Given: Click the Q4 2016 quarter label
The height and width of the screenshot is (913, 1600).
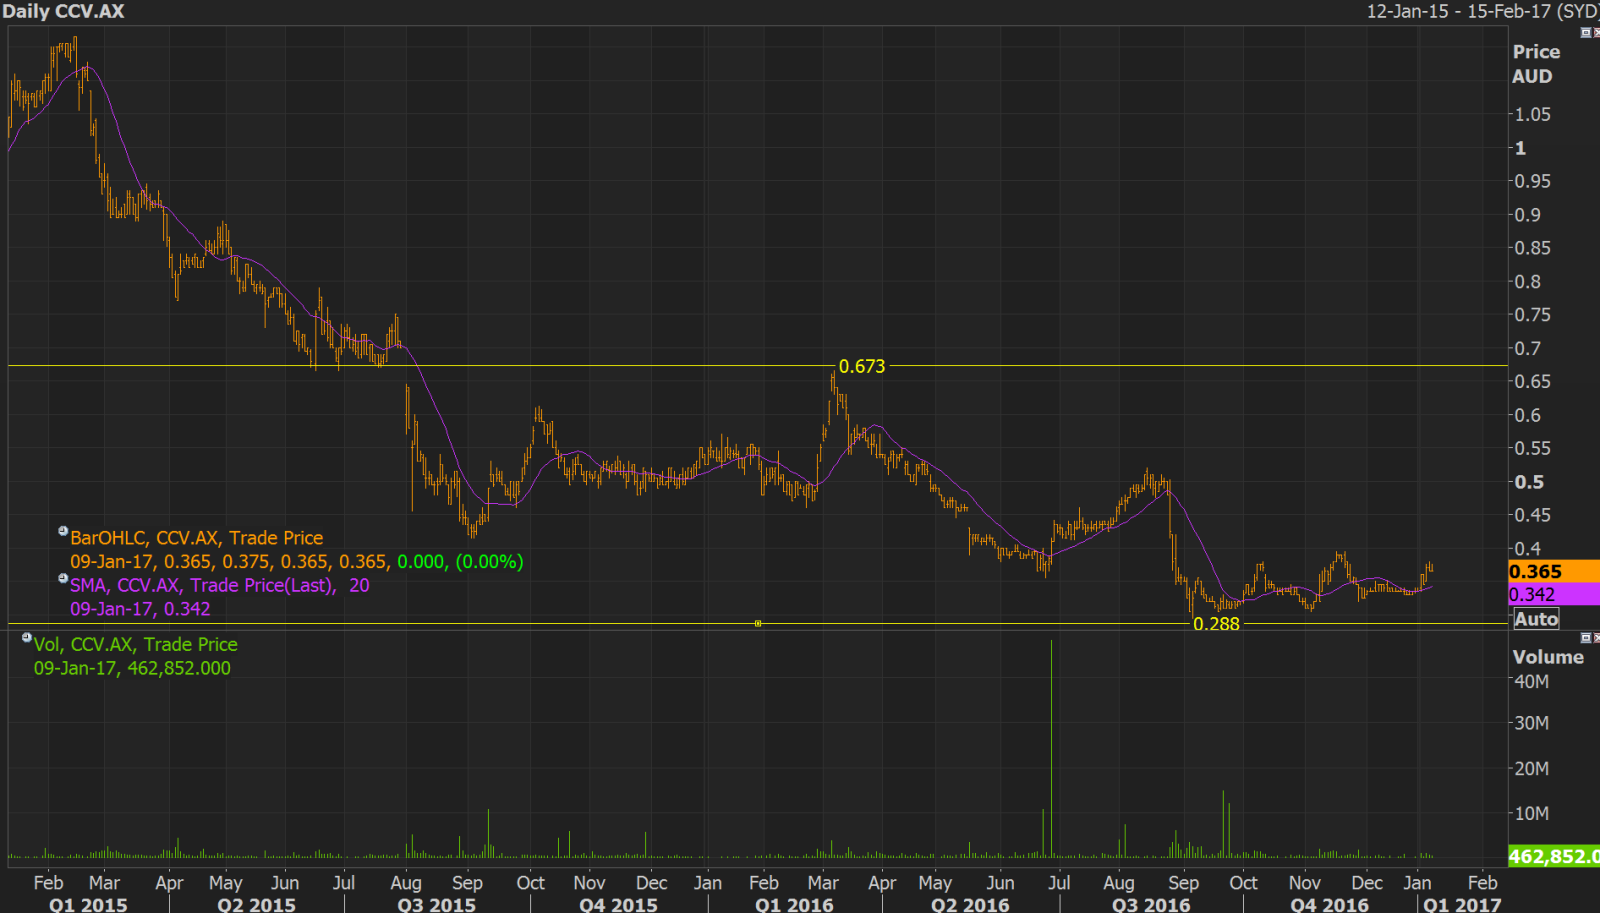Looking at the screenshot, I should pos(1330,904).
